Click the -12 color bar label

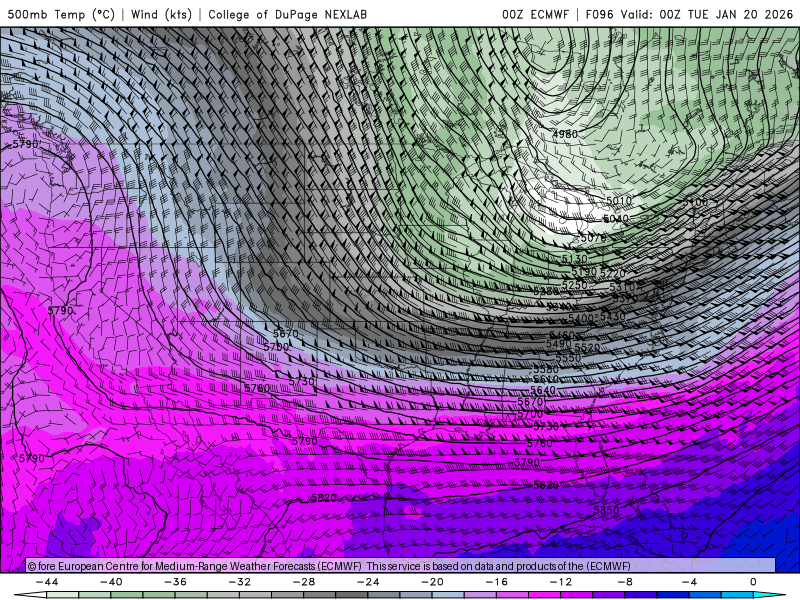click(561, 582)
